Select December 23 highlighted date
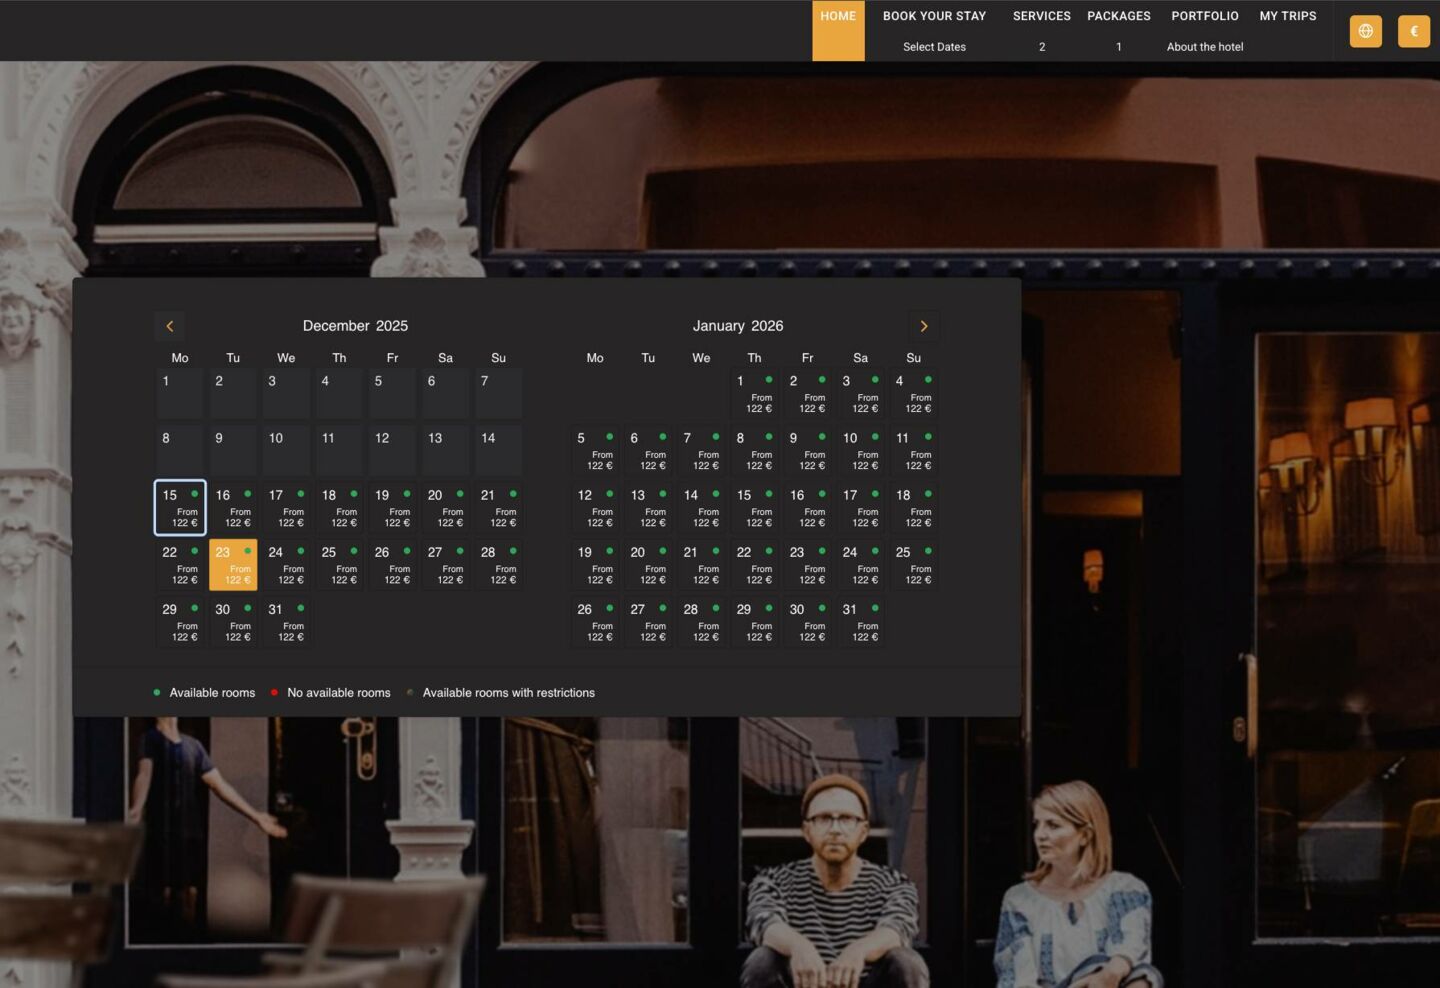Image resolution: width=1440 pixels, height=988 pixels. [x=233, y=565]
